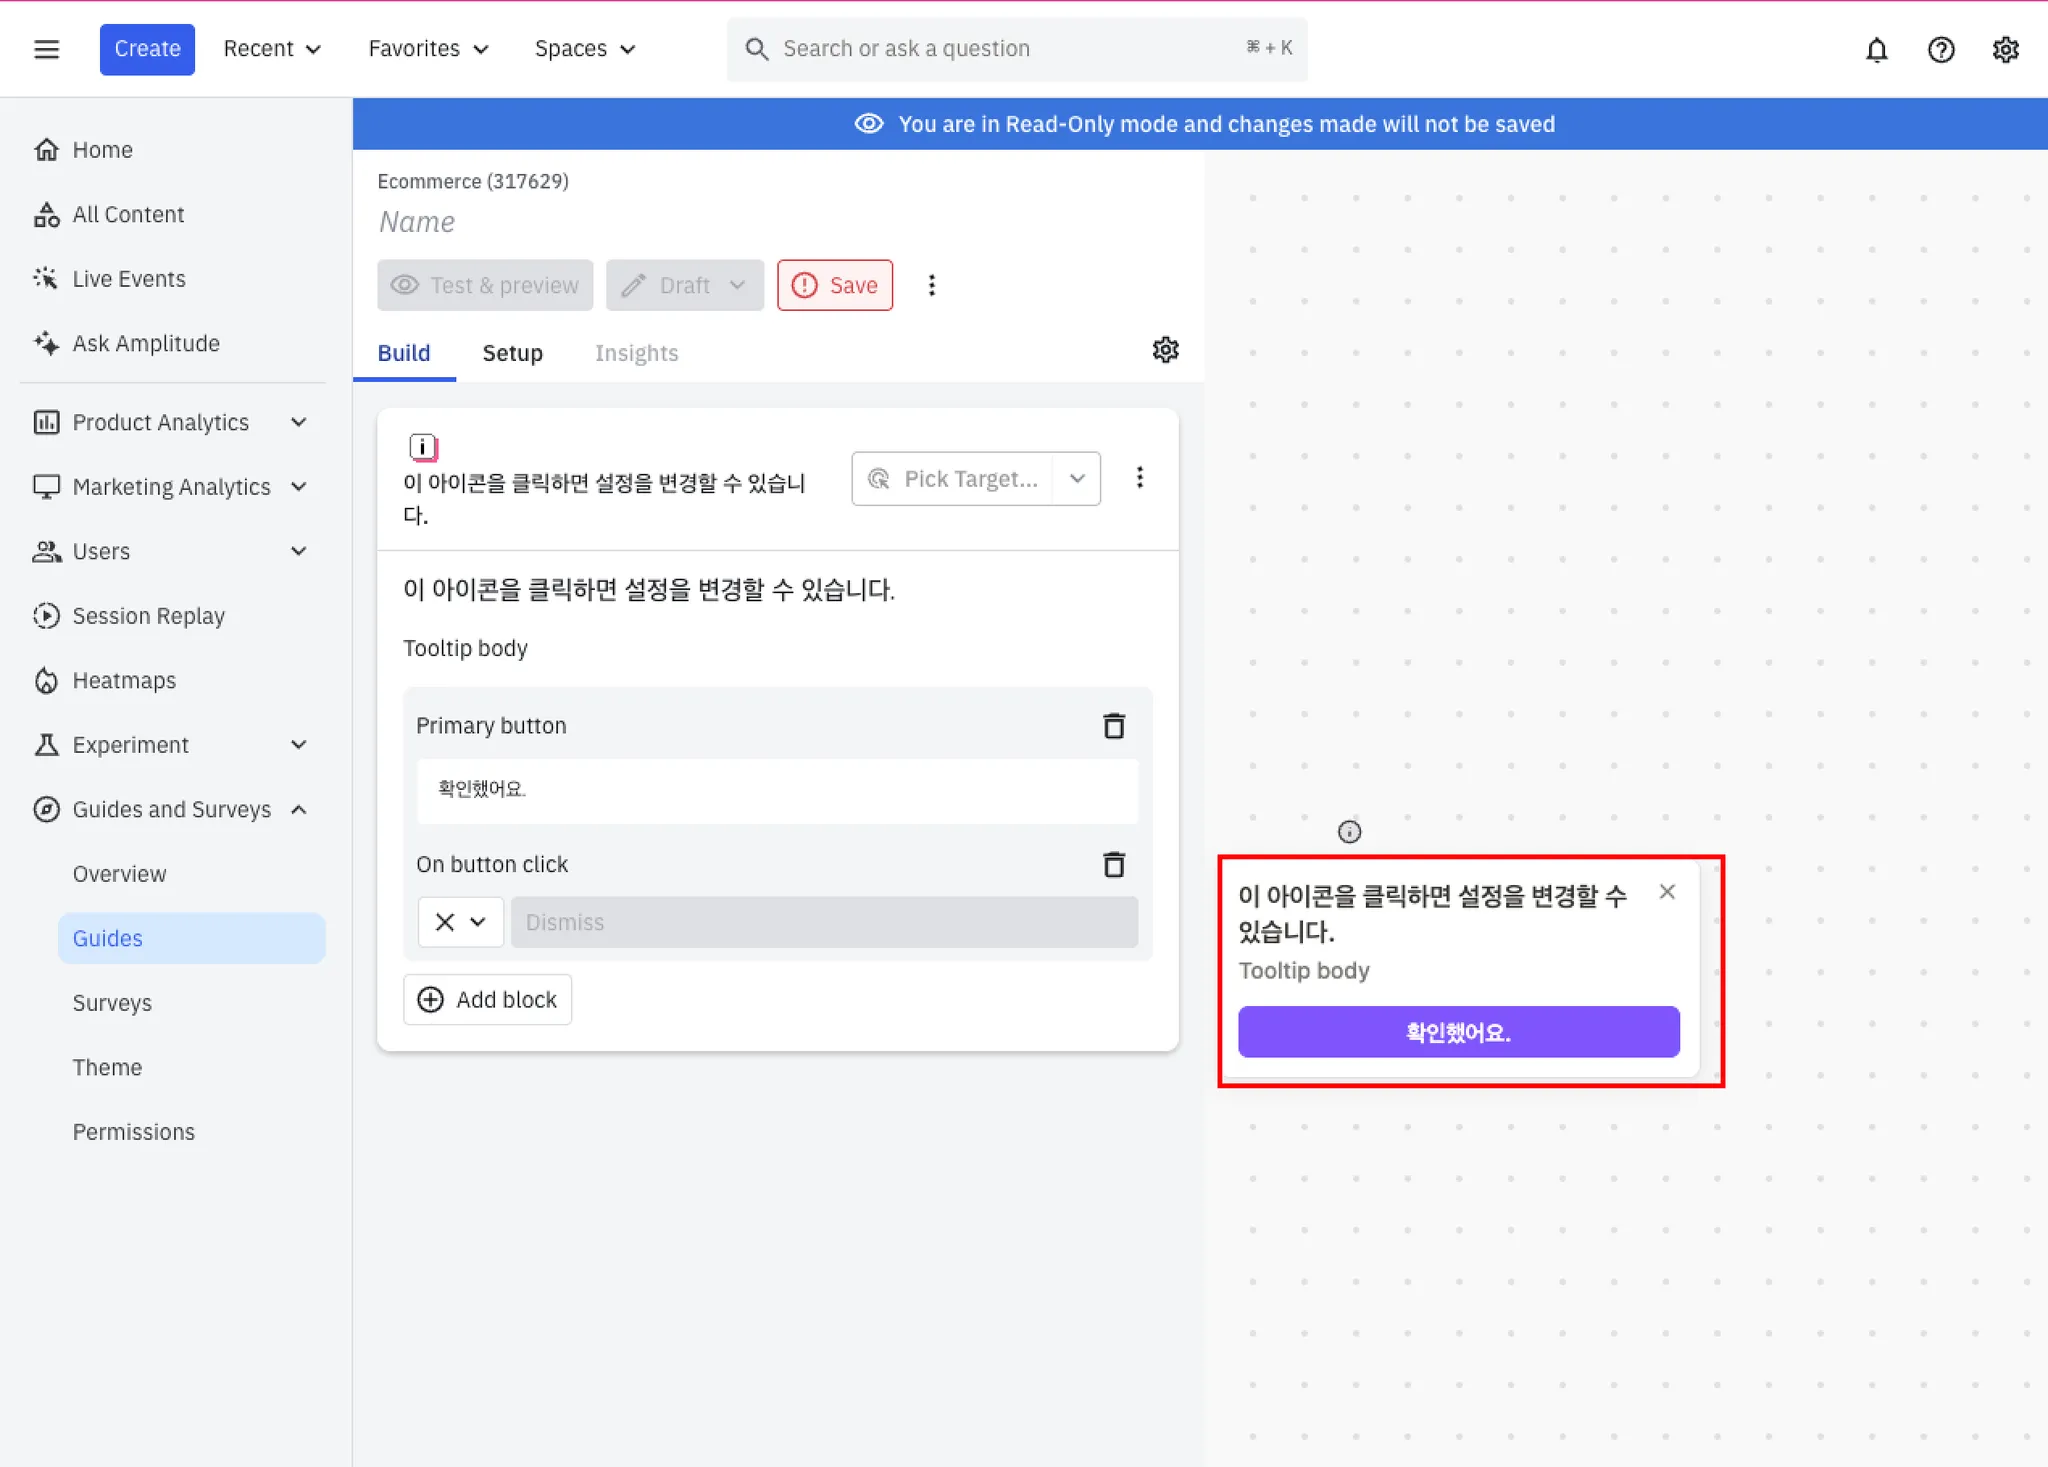Click the info tooltip icon in the step header
This screenshot has height=1467, width=2048.
(423, 447)
